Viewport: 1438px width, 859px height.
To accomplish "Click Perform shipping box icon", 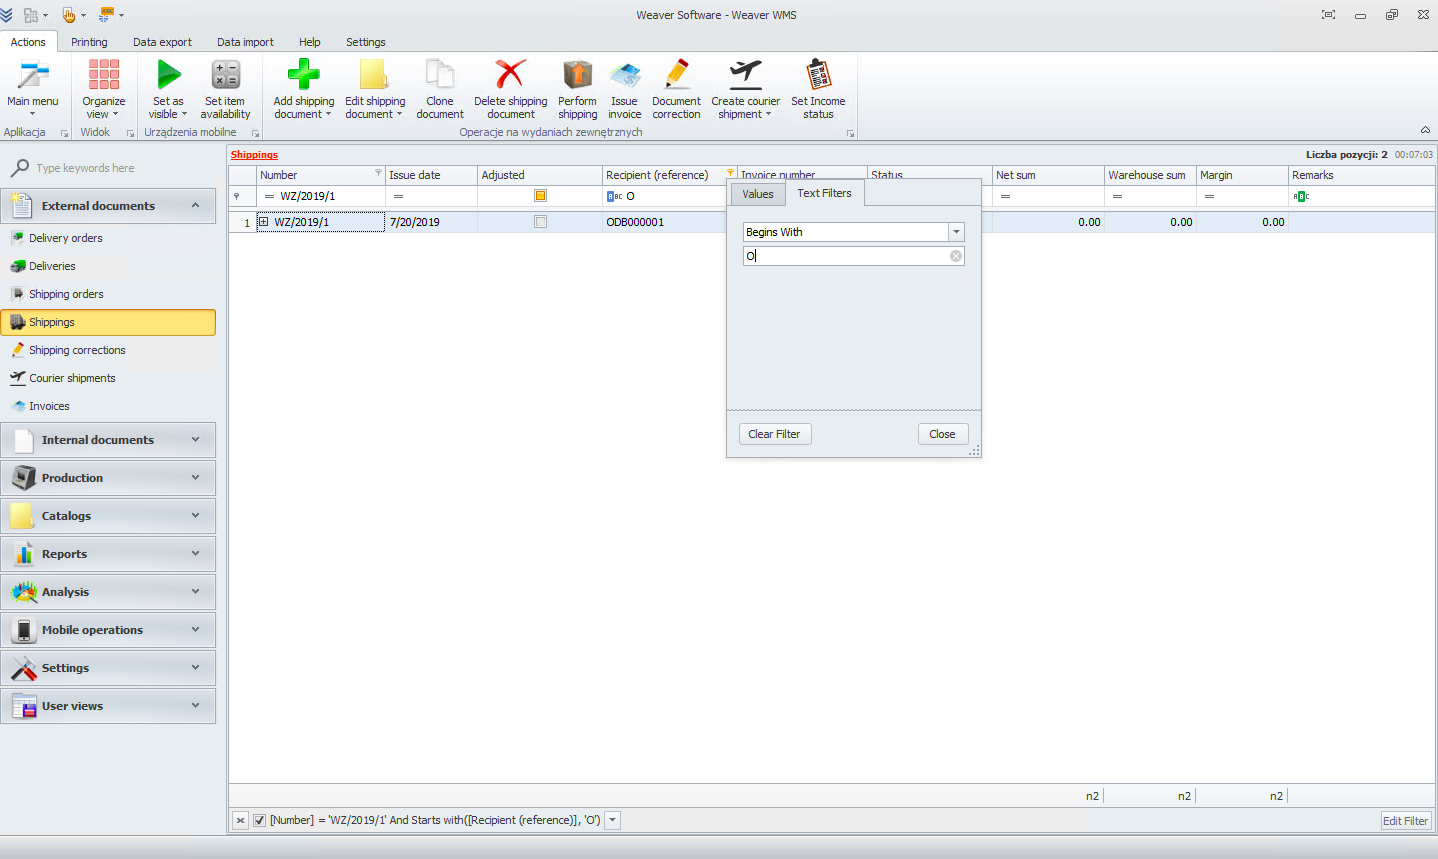I will point(577,75).
